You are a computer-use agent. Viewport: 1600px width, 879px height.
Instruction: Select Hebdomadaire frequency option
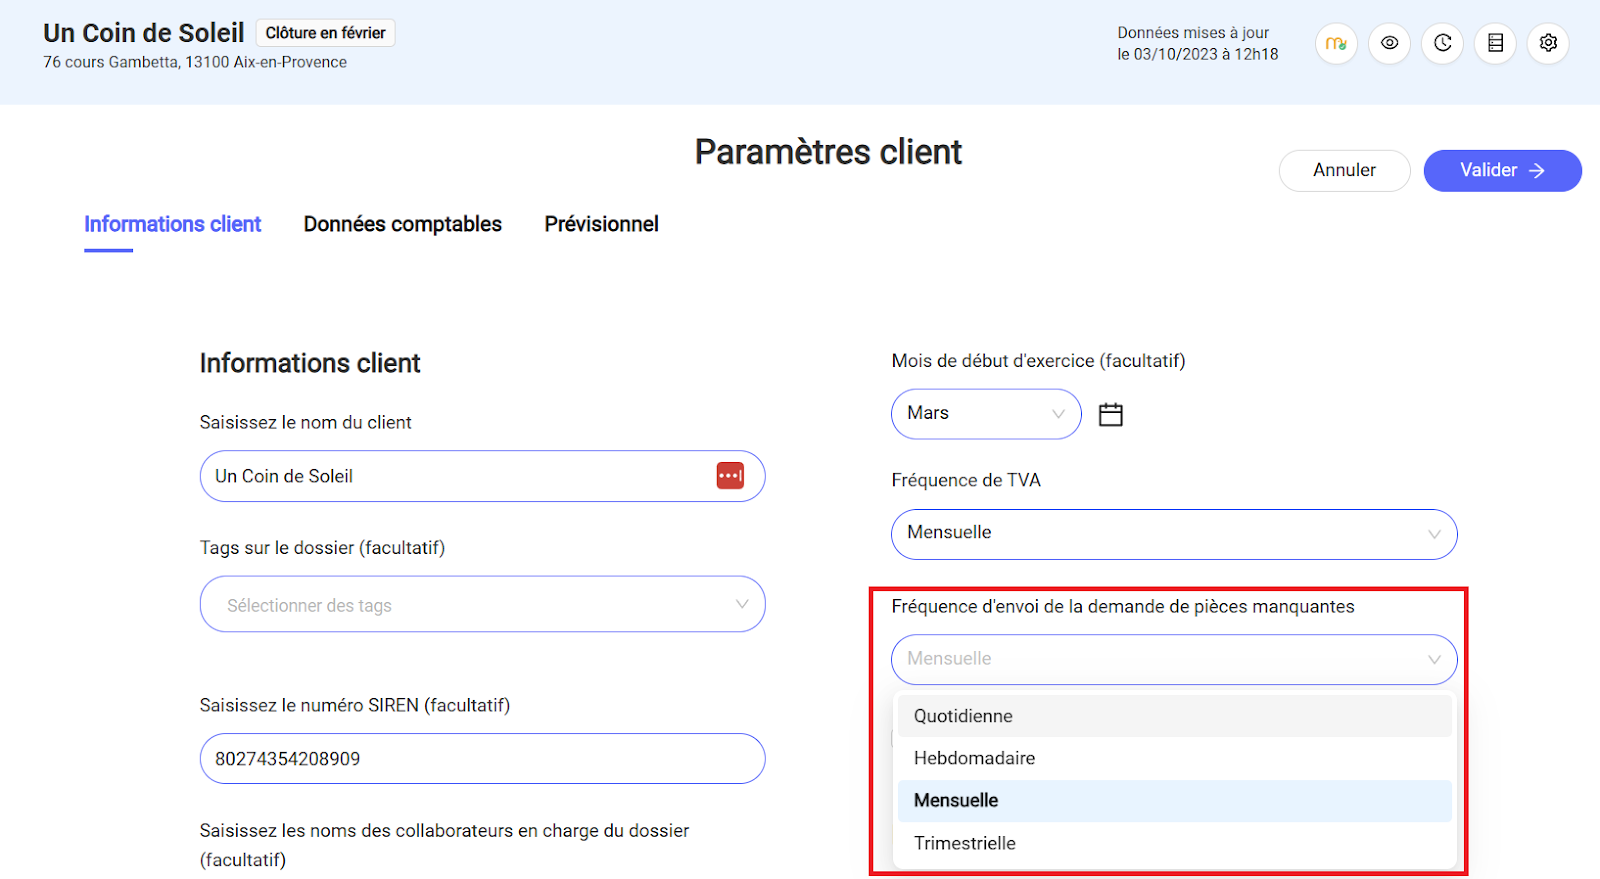(974, 758)
